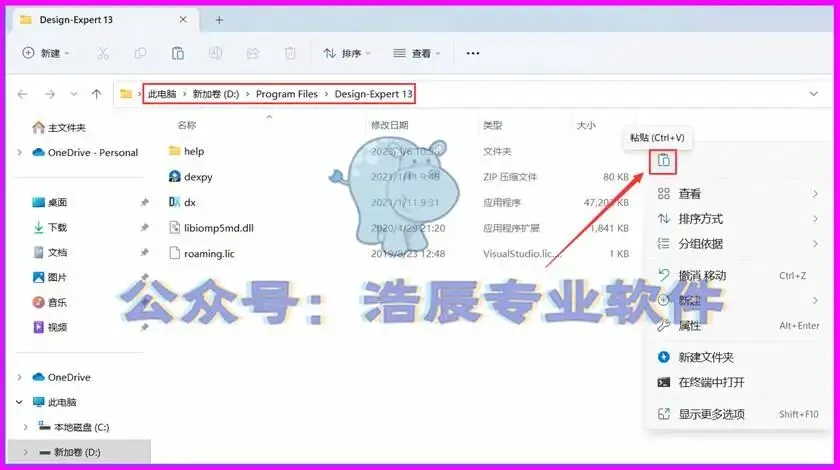Open 分组依据 submenu in context menu

[x=738, y=244]
